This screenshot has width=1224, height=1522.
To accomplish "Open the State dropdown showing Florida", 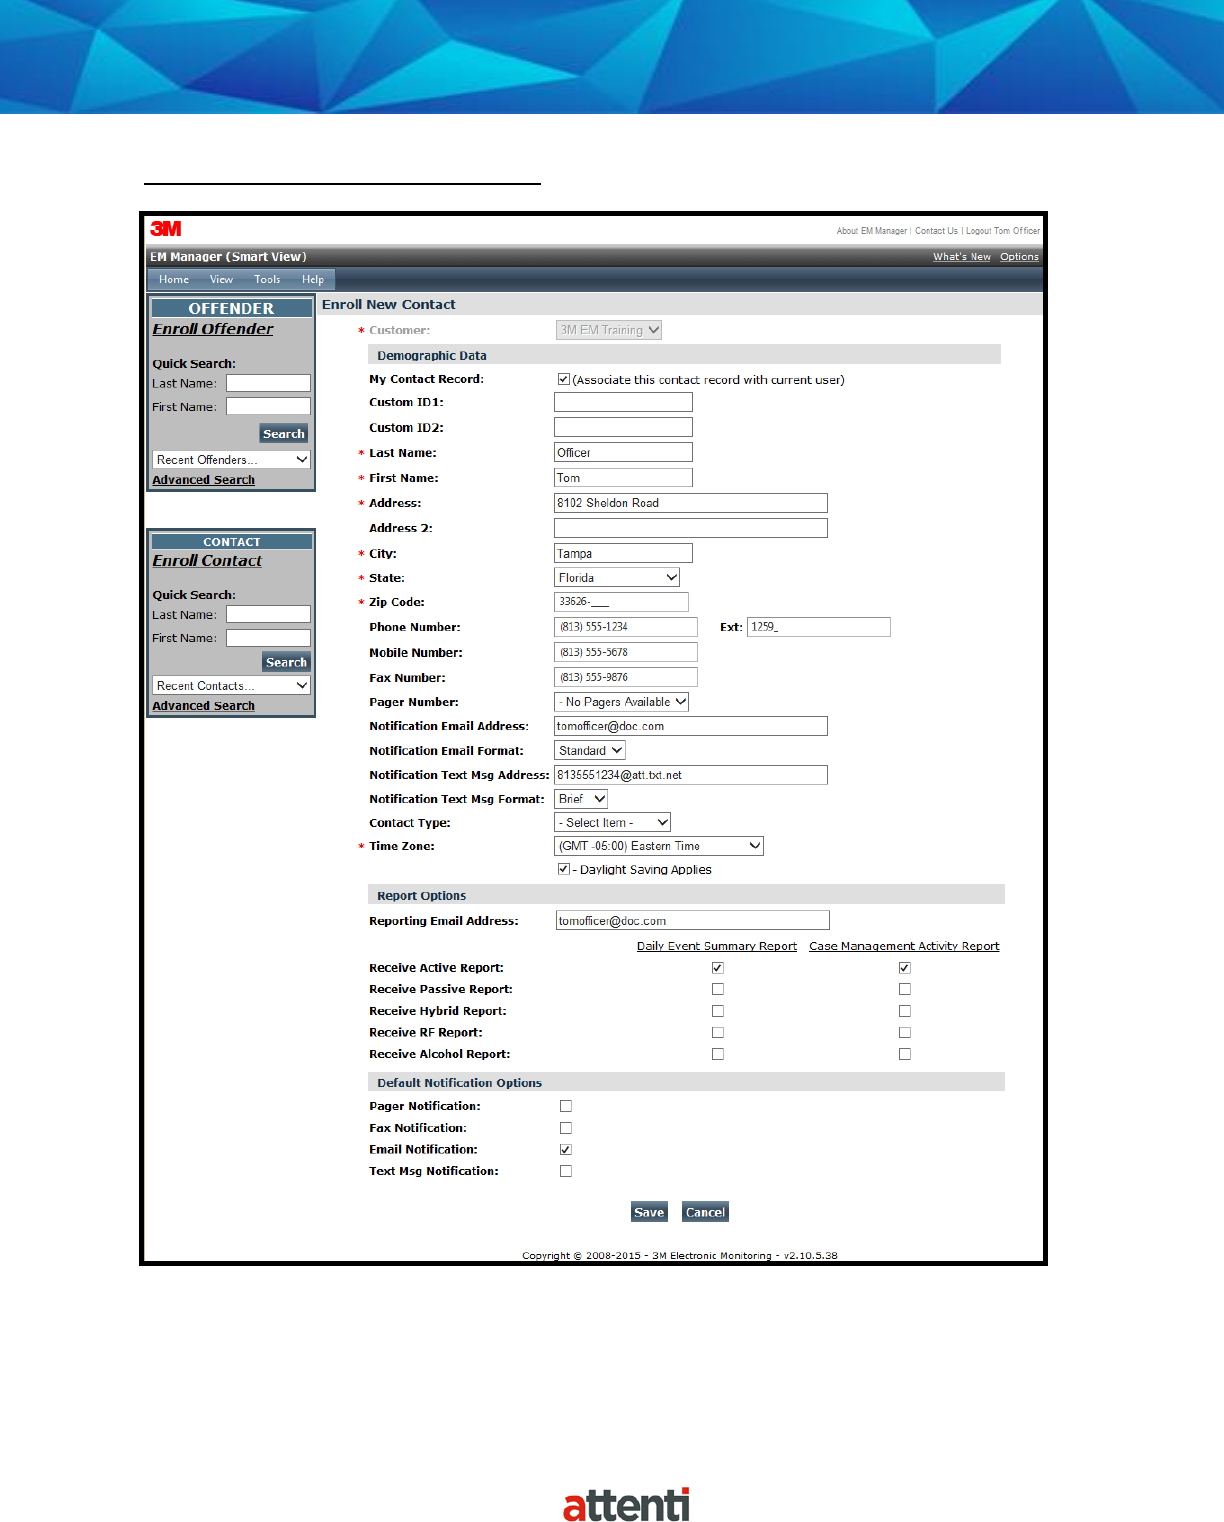I will (x=617, y=578).
